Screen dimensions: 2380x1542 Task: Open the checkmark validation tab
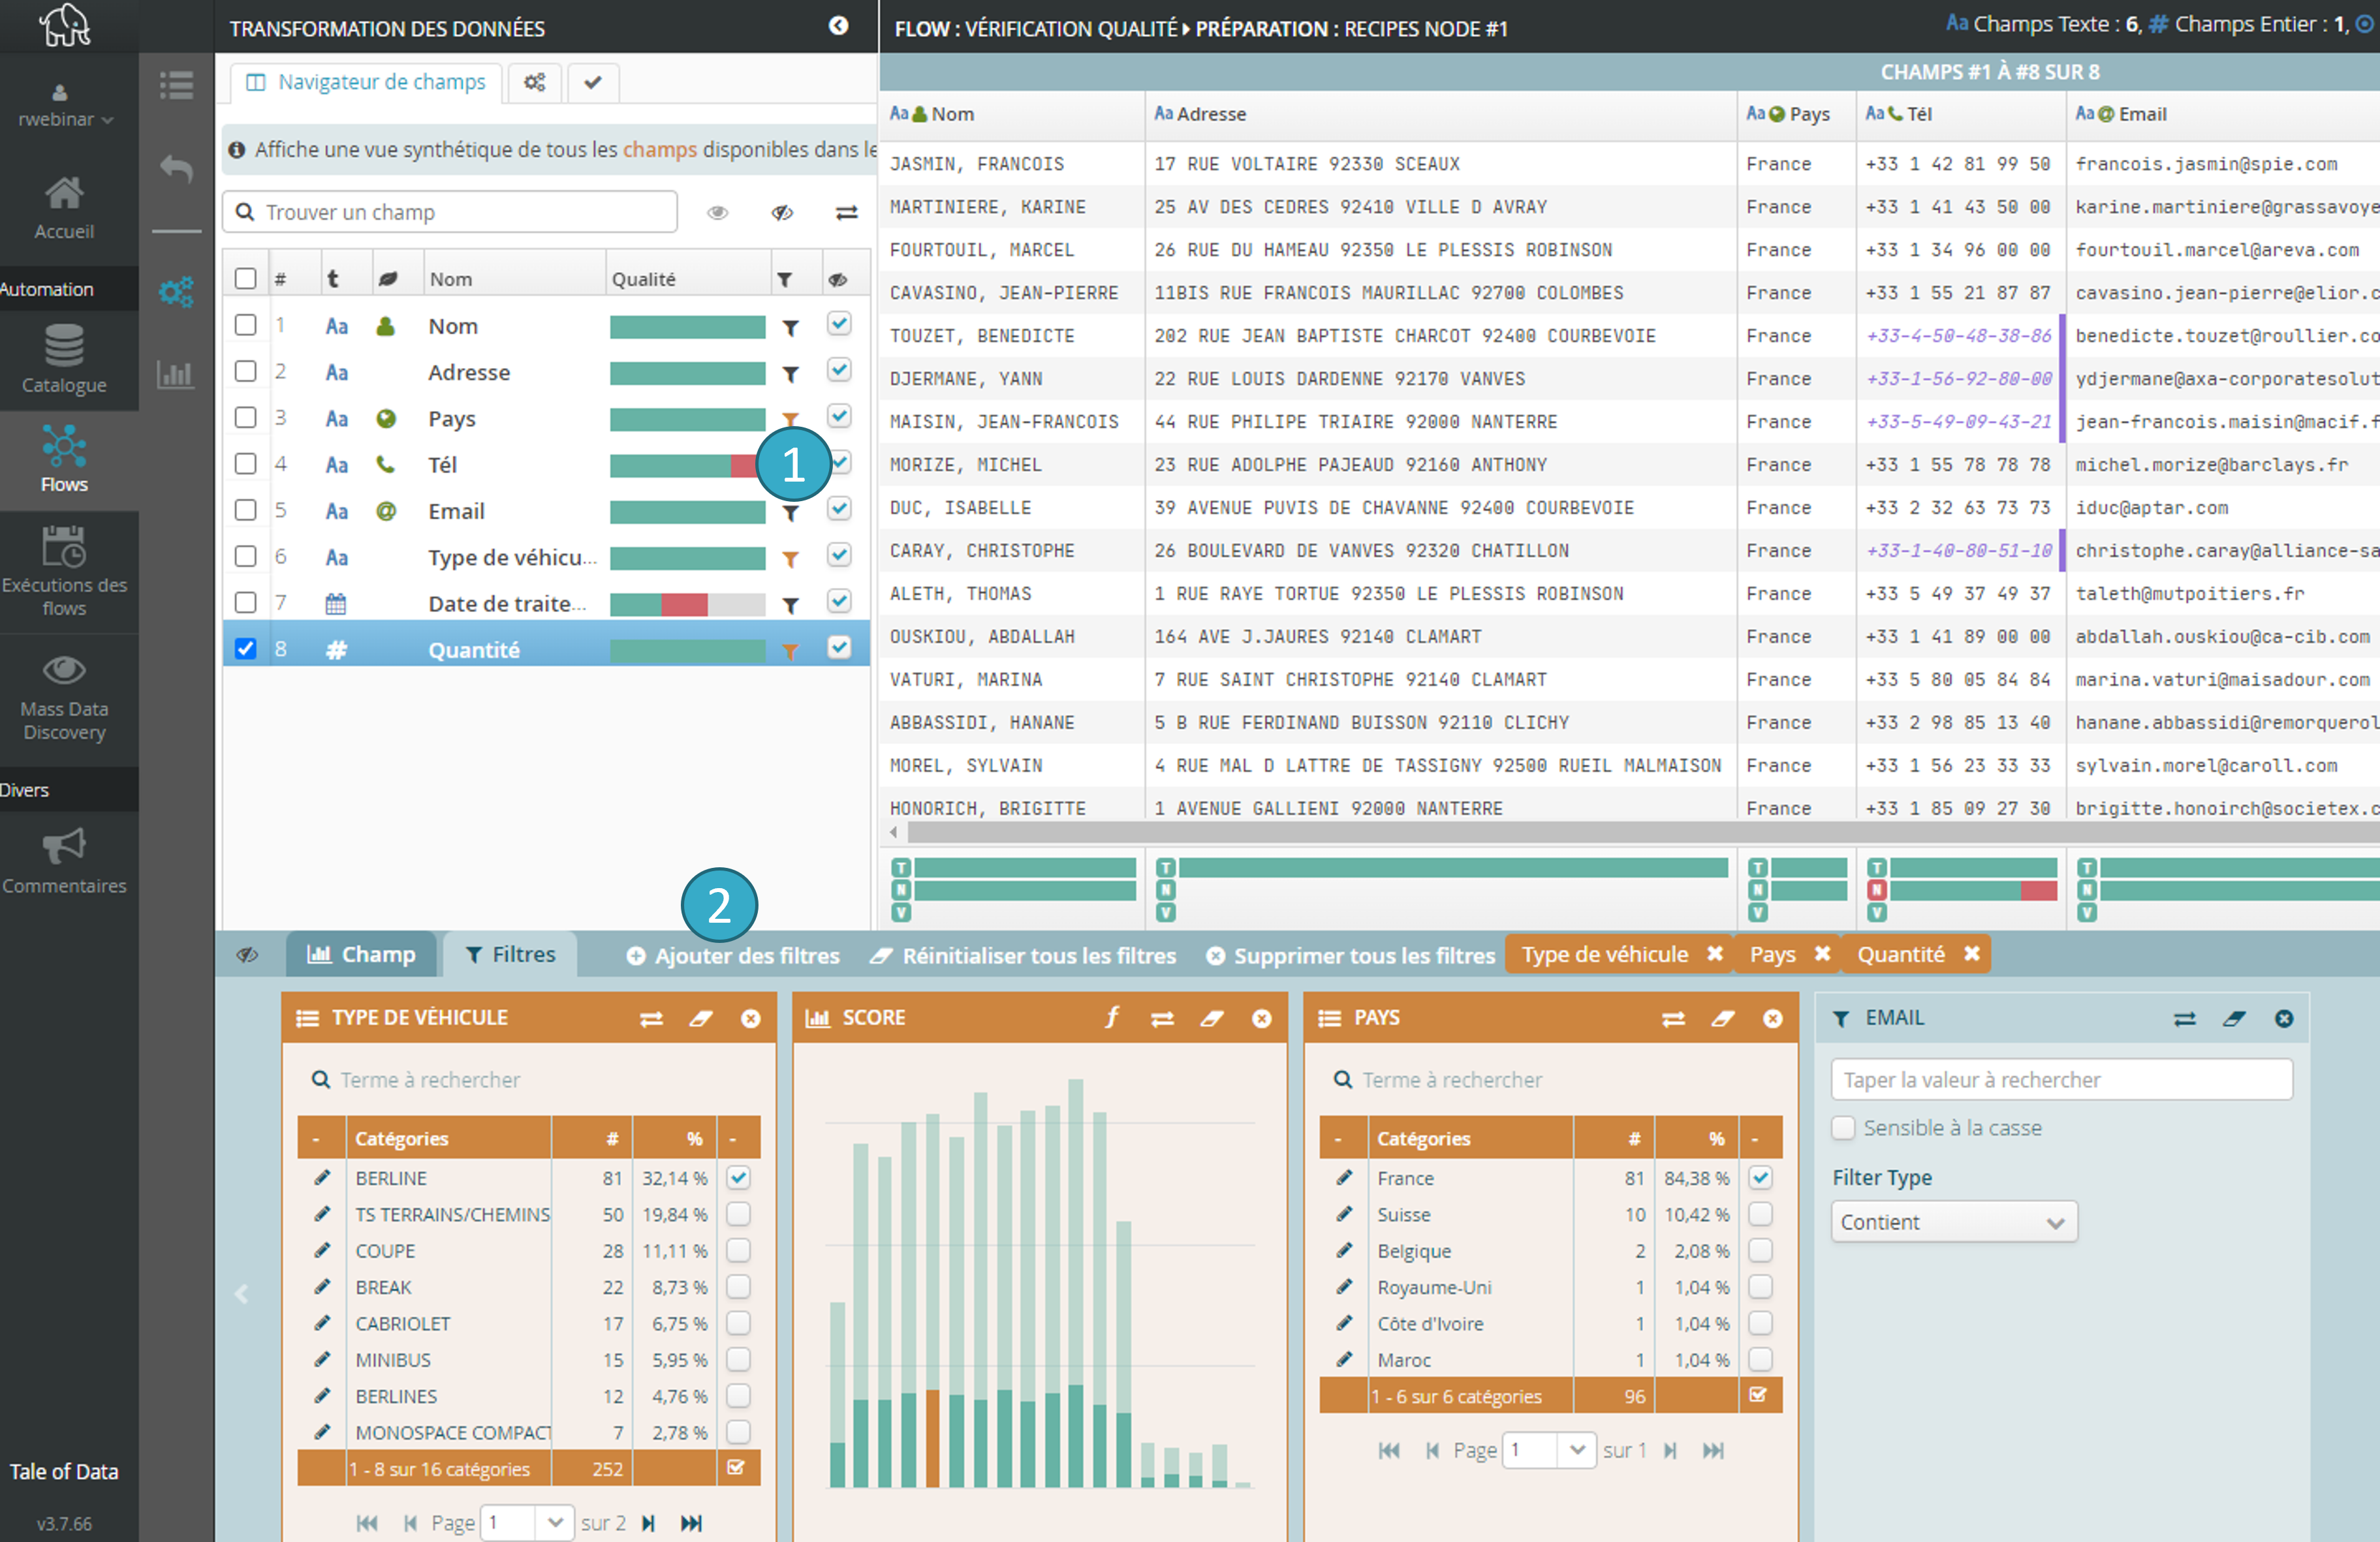593,82
